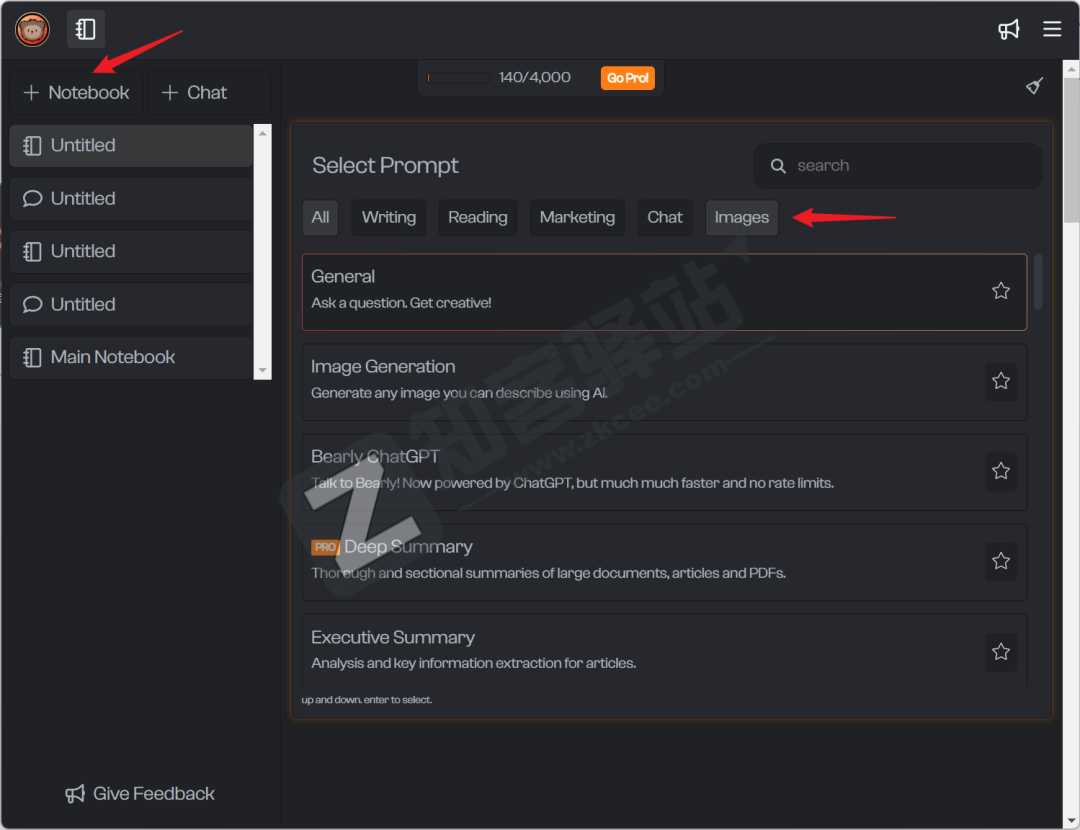Select the Writing category tab
The image size is (1080, 830).
[388, 217]
